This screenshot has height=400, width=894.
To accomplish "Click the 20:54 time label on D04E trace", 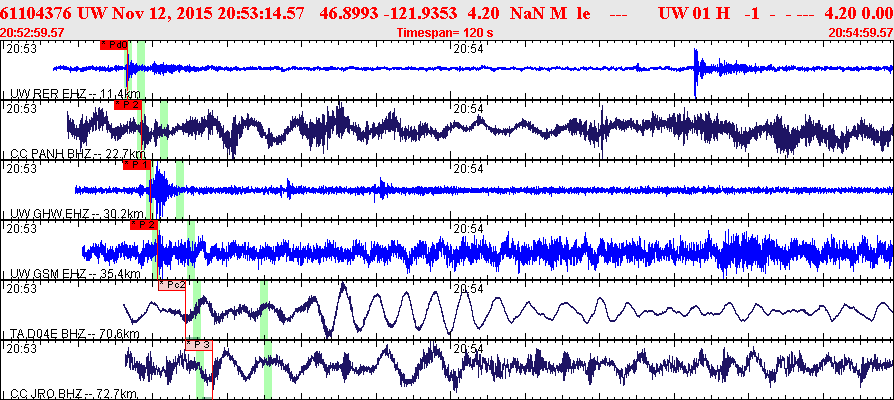I will click(x=469, y=288).
